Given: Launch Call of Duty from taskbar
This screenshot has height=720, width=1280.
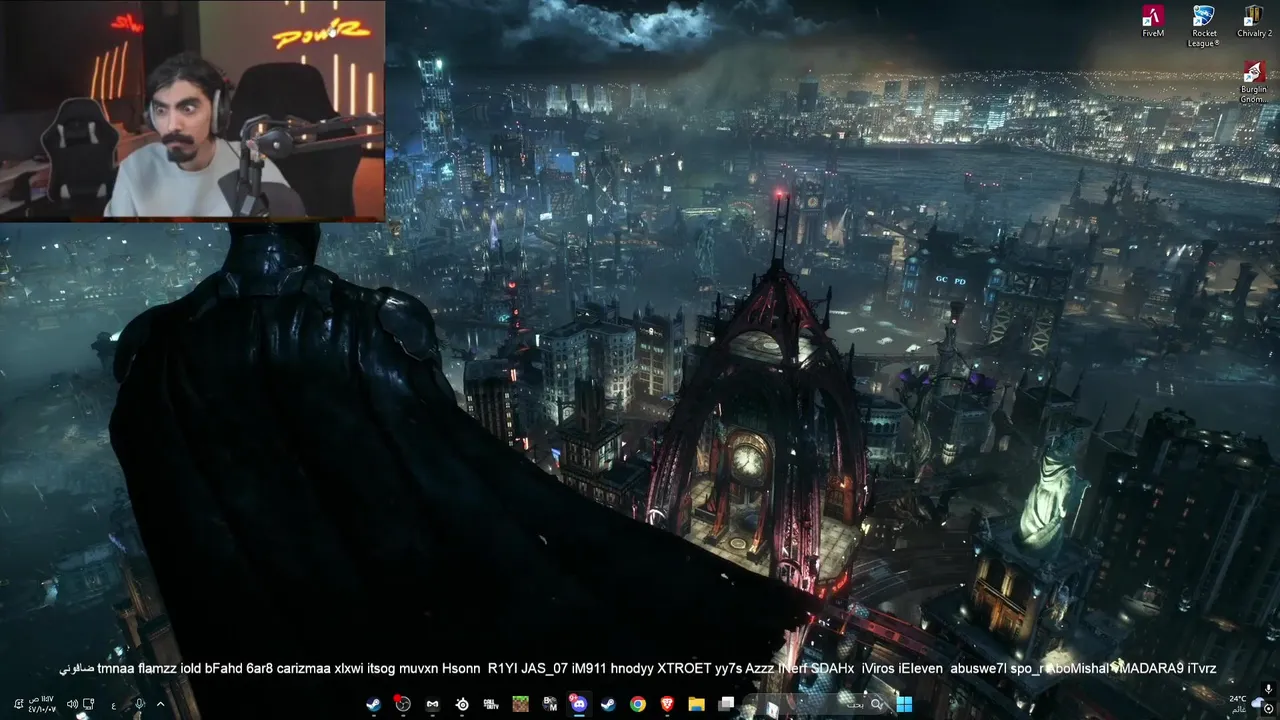Looking at the screenshot, I should tap(490, 704).
